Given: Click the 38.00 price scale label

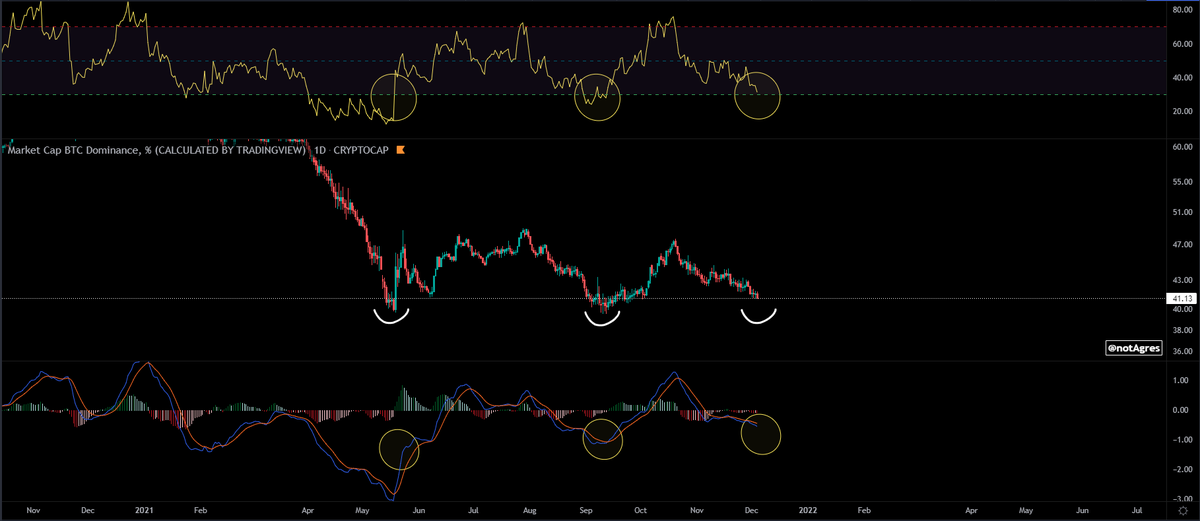Looking at the screenshot, I should tap(1180, 330).
